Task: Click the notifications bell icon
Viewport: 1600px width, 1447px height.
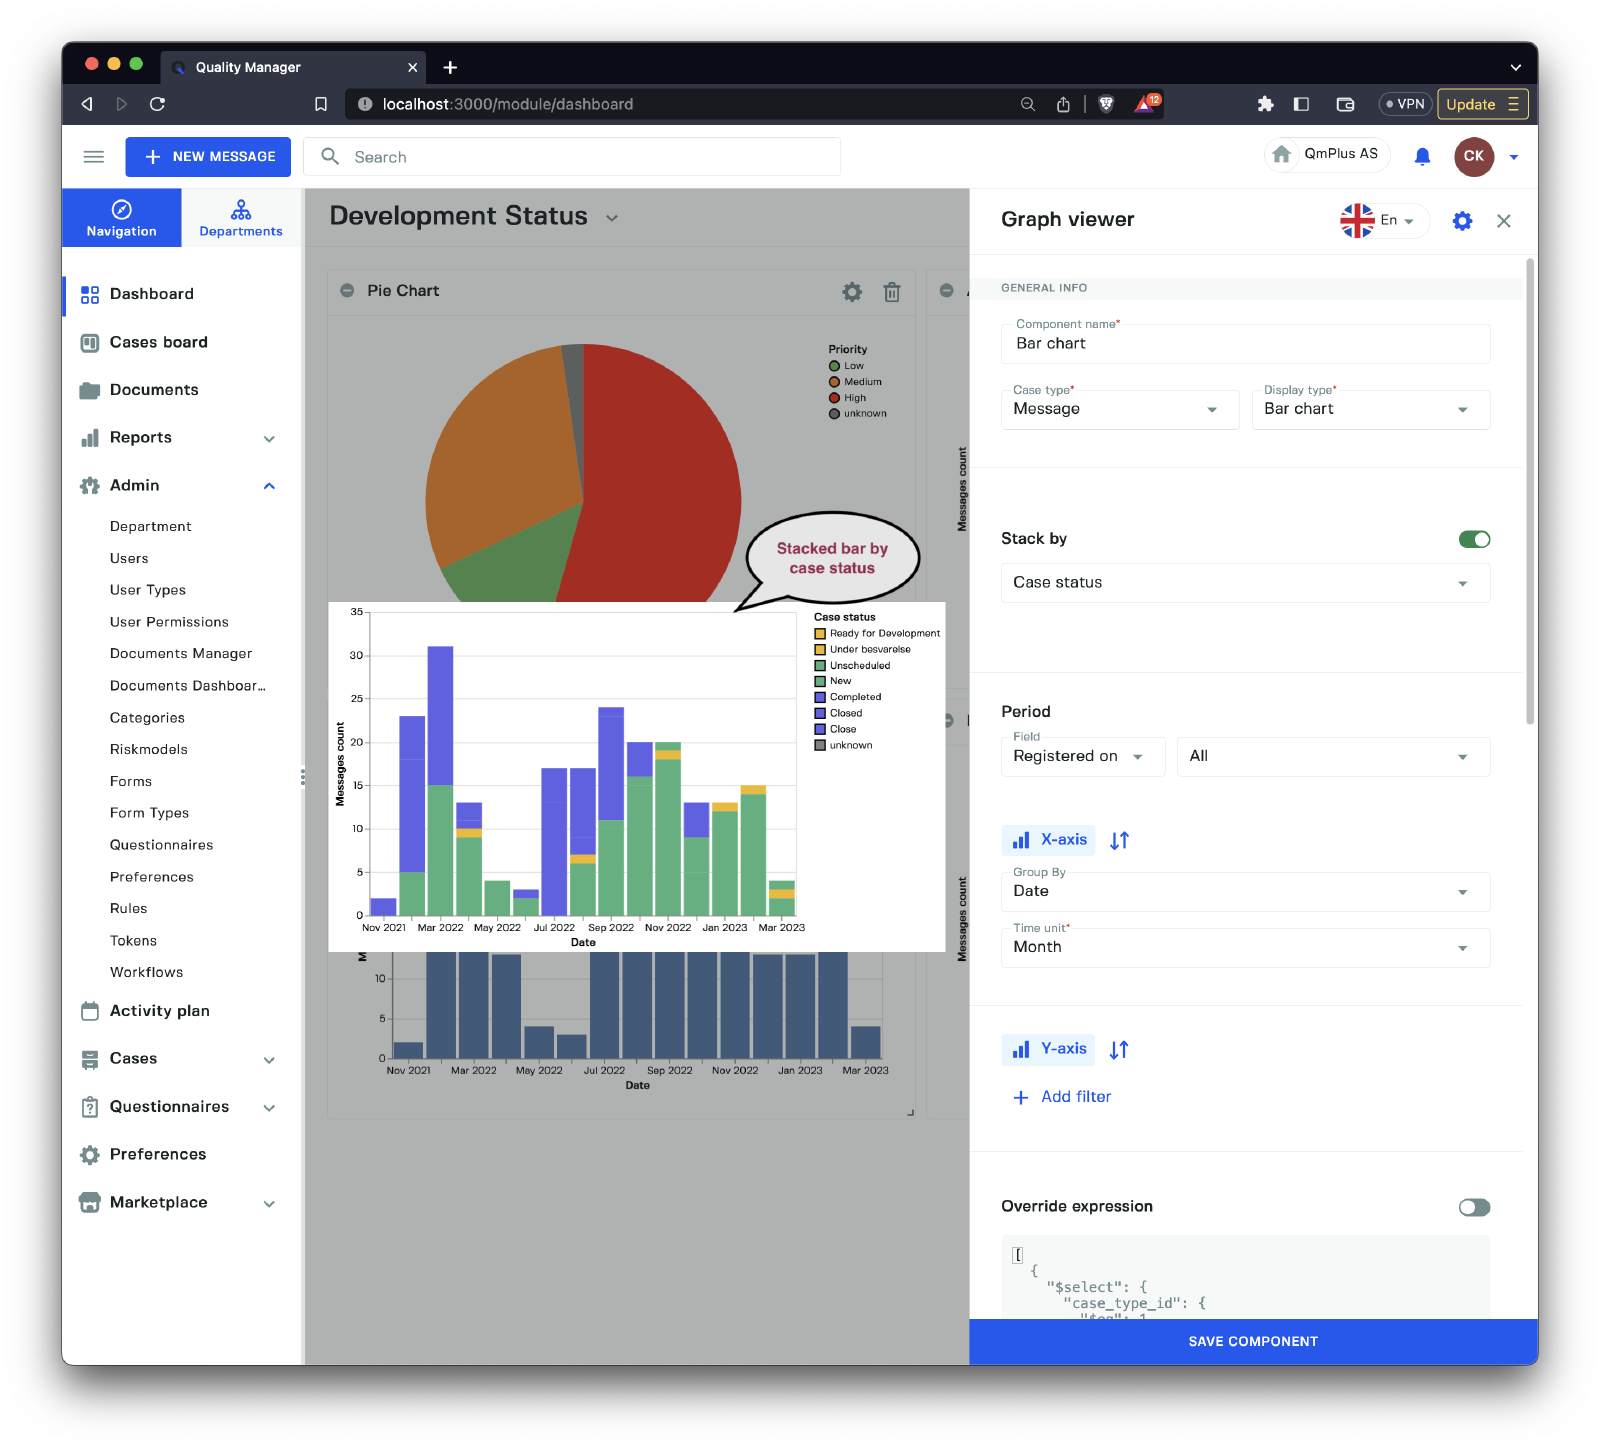Action: click(1421, 157)
